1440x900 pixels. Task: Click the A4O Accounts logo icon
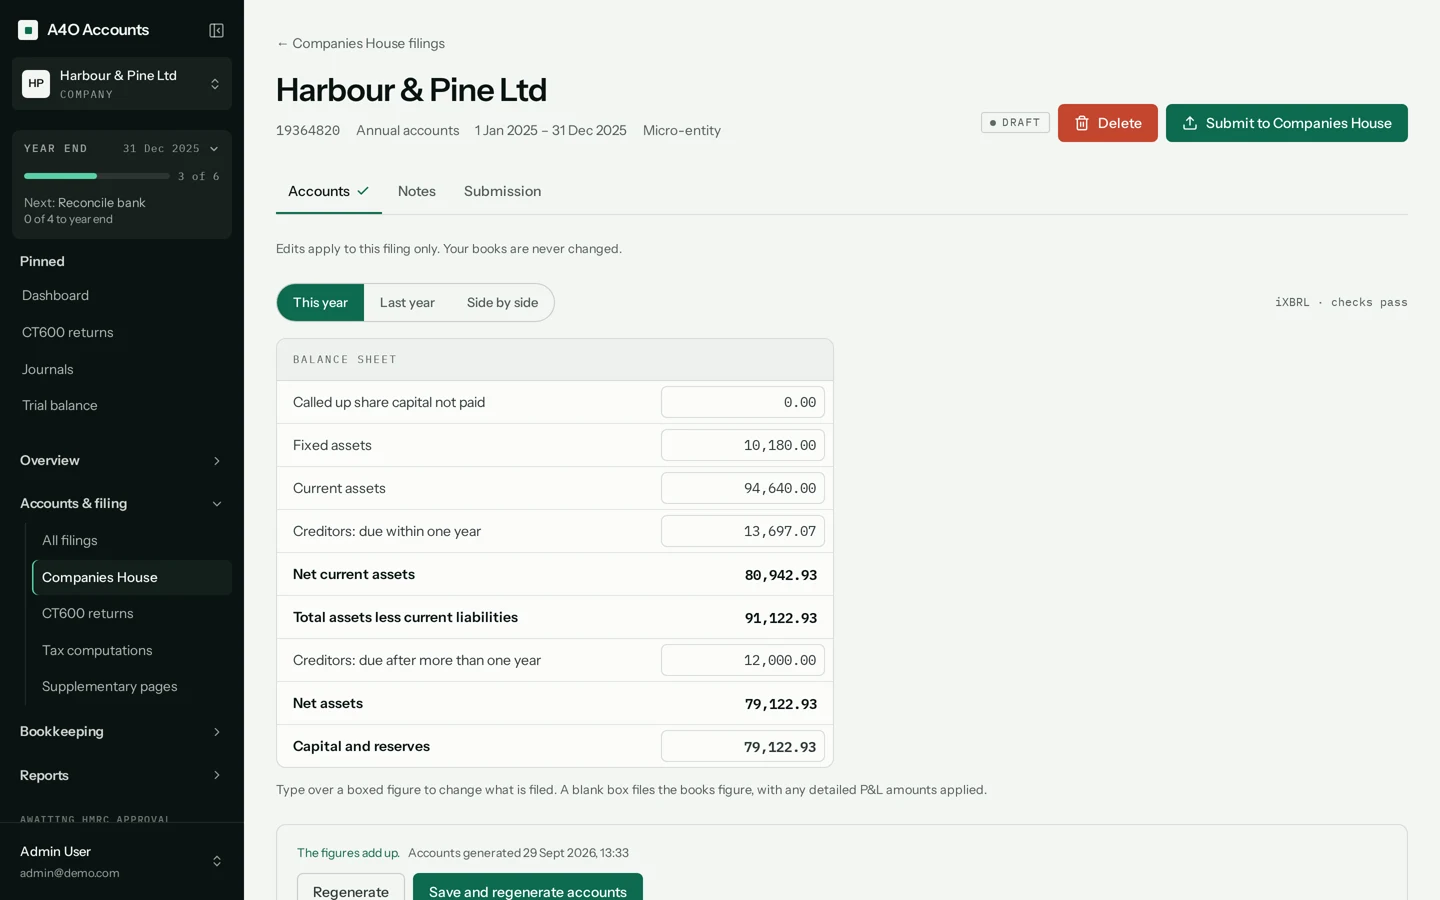pyautogui.click(x=28, y=30)
